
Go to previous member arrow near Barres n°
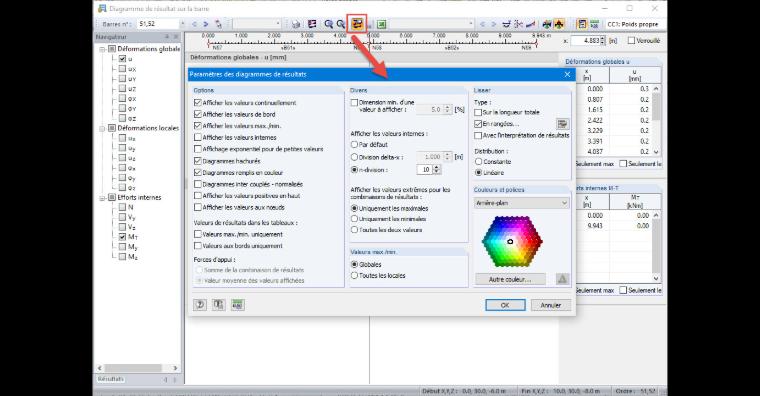pos(195,24)
